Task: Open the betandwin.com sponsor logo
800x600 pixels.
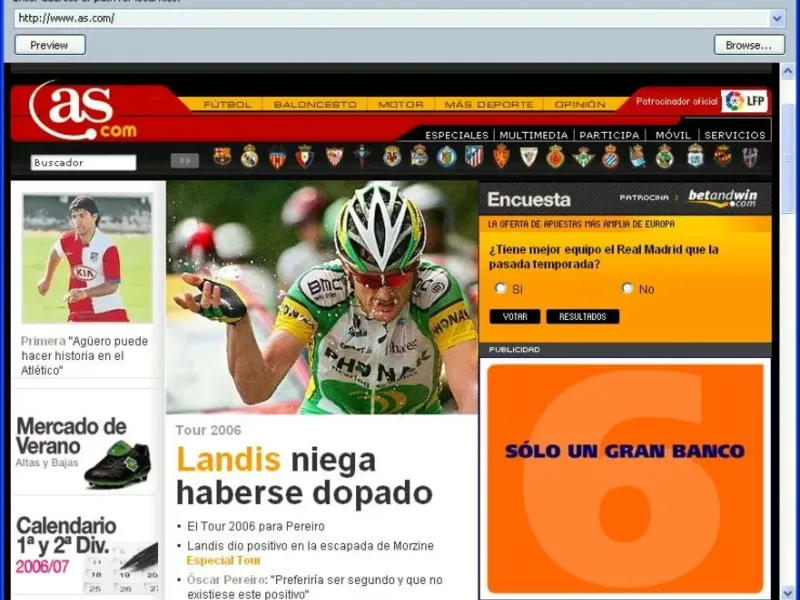Action: click(x=722, y=198)
